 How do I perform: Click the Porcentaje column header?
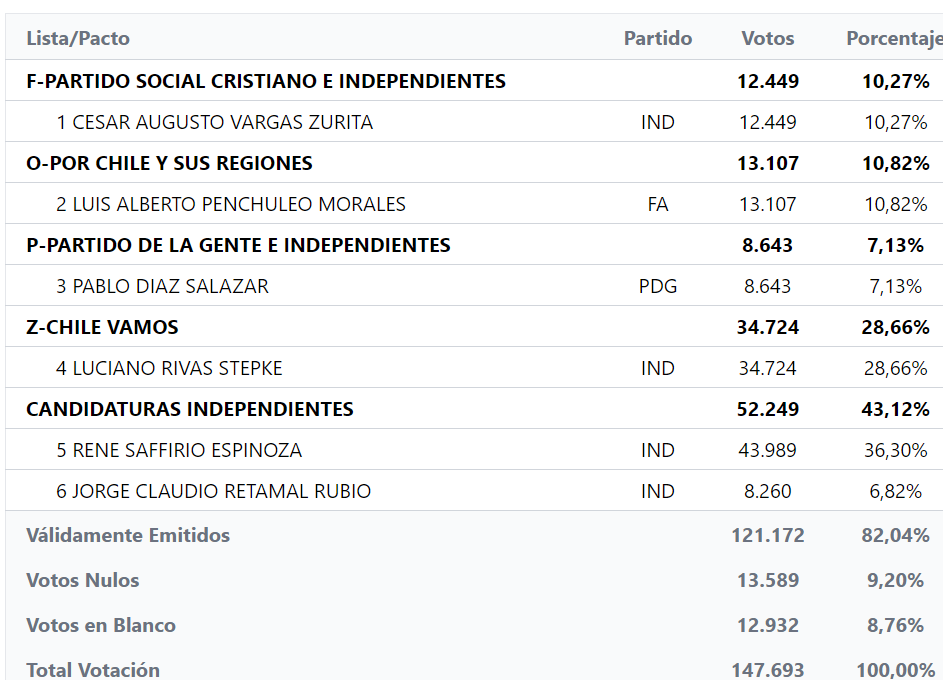pos(893,39)
